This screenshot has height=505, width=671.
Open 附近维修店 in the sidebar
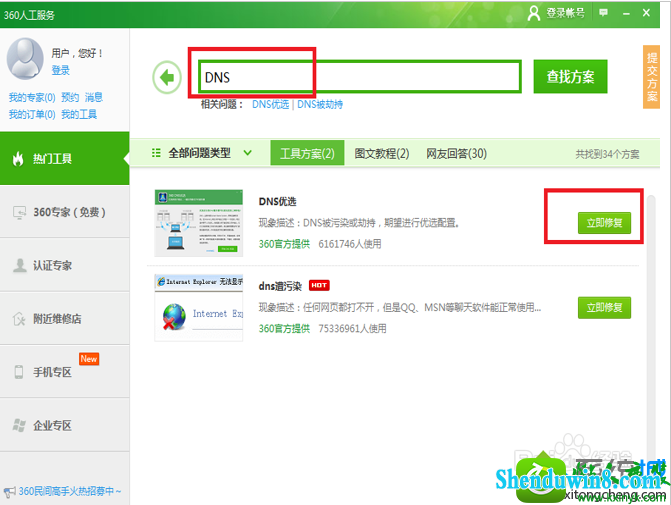coord(65,319)
